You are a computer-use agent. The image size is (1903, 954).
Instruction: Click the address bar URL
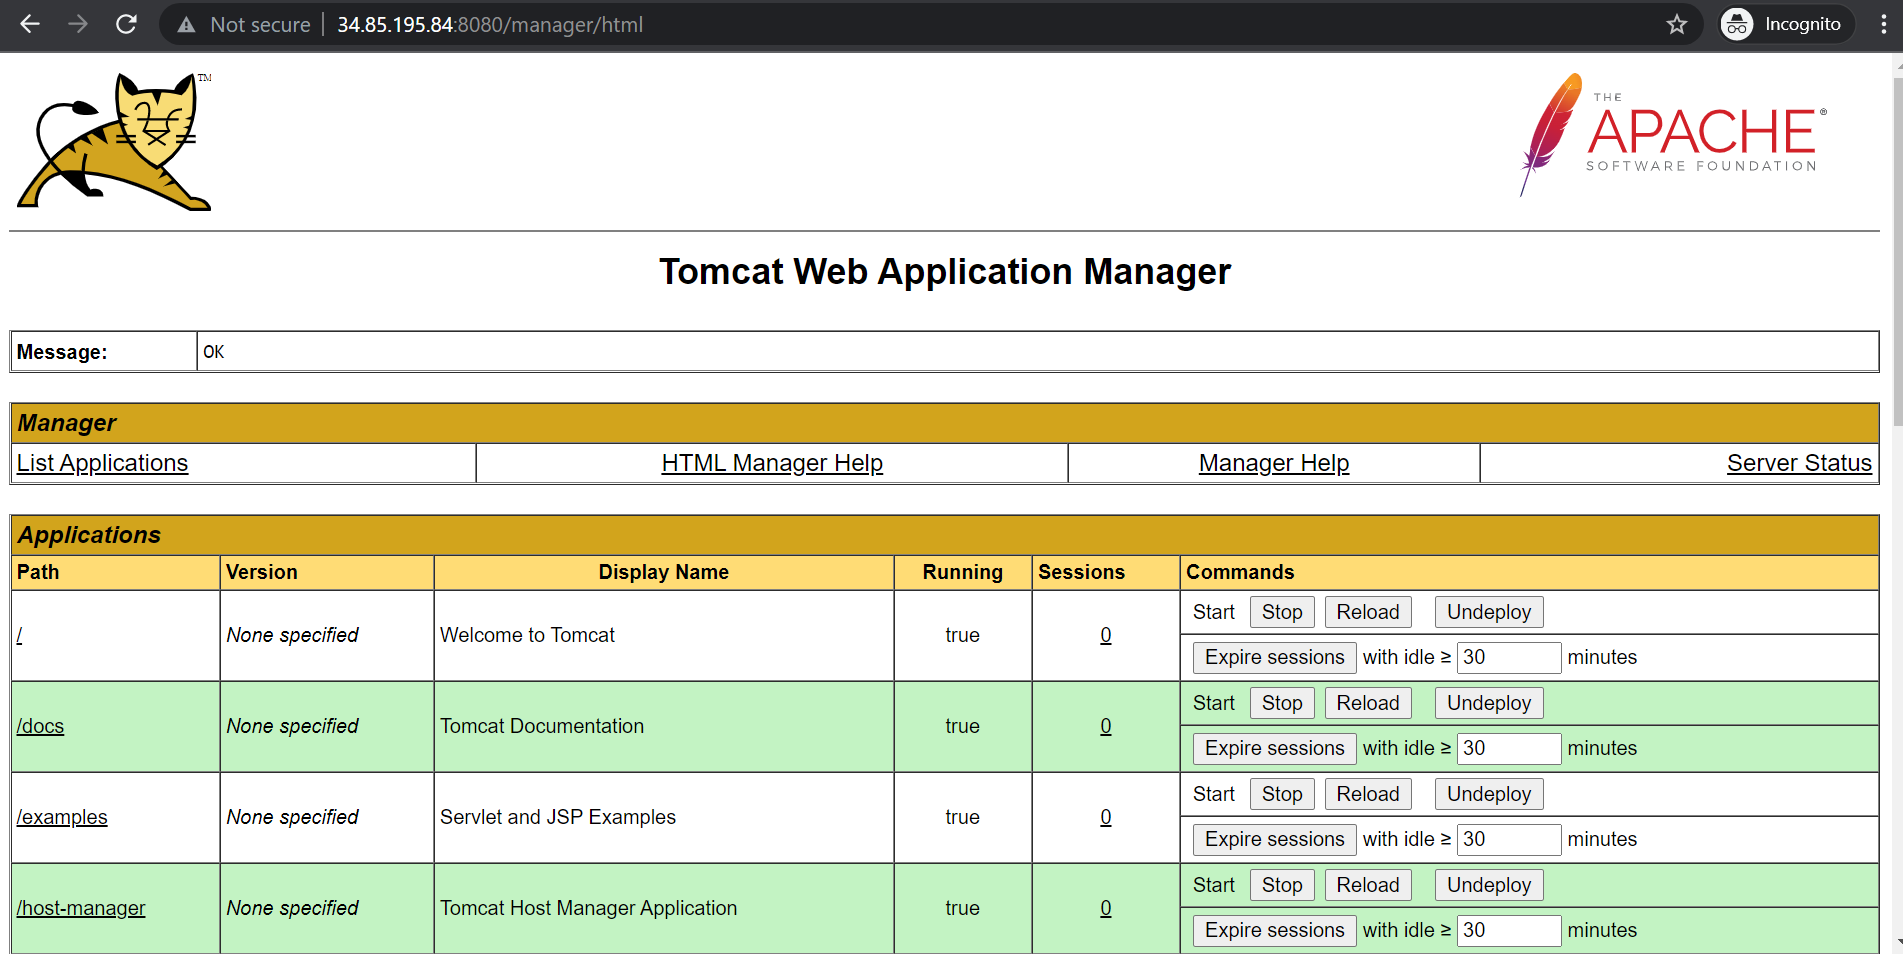coord(490,25)
